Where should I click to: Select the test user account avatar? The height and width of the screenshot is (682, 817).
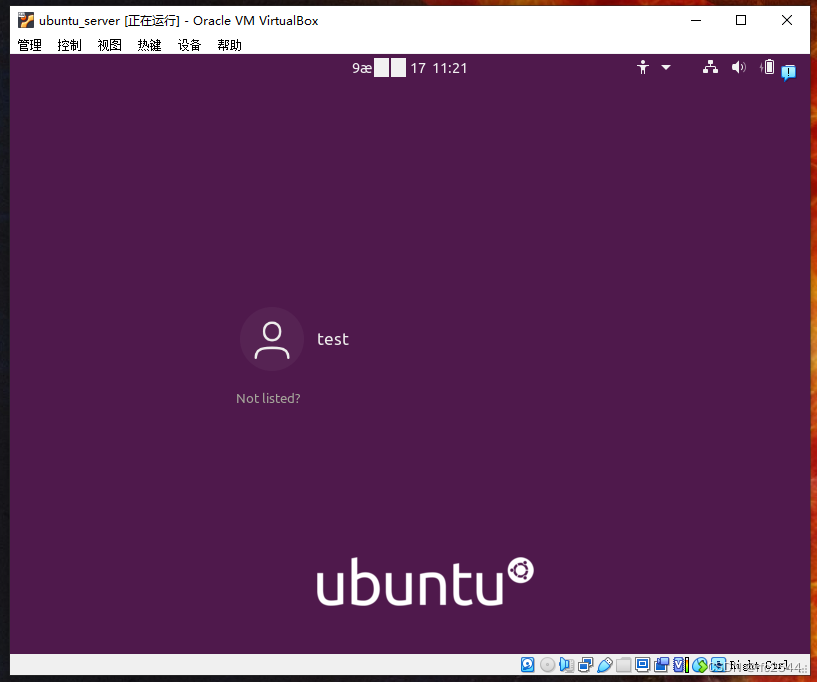[271, 339]
